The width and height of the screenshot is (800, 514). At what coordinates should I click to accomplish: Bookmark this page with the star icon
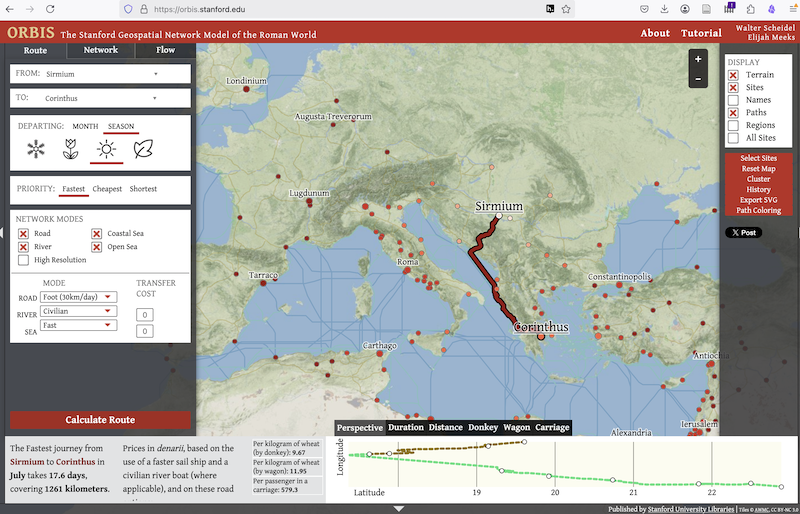[x=566, y=9]
